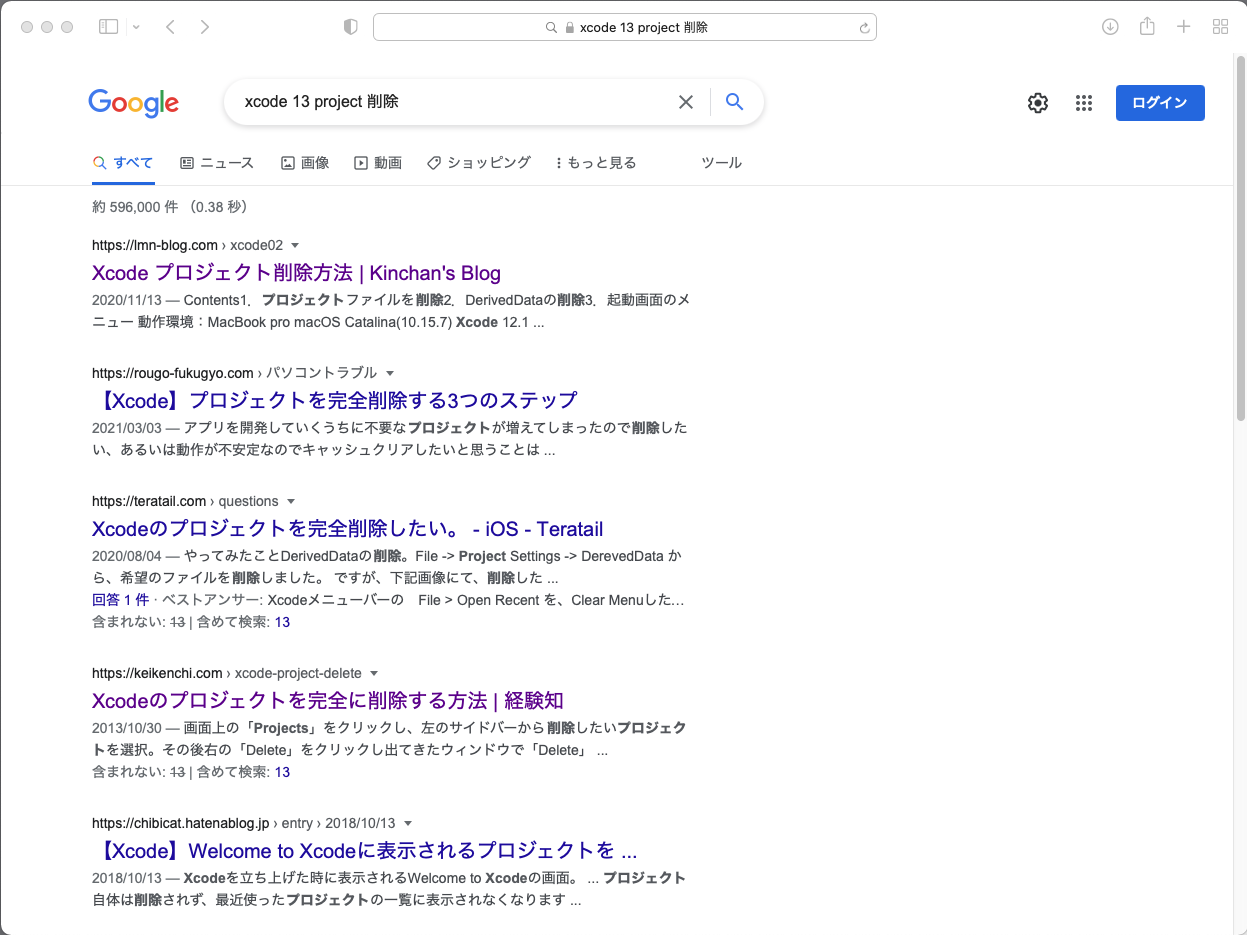
Task: Open sidebar options chevron
Action: click(x=136, y=27)
